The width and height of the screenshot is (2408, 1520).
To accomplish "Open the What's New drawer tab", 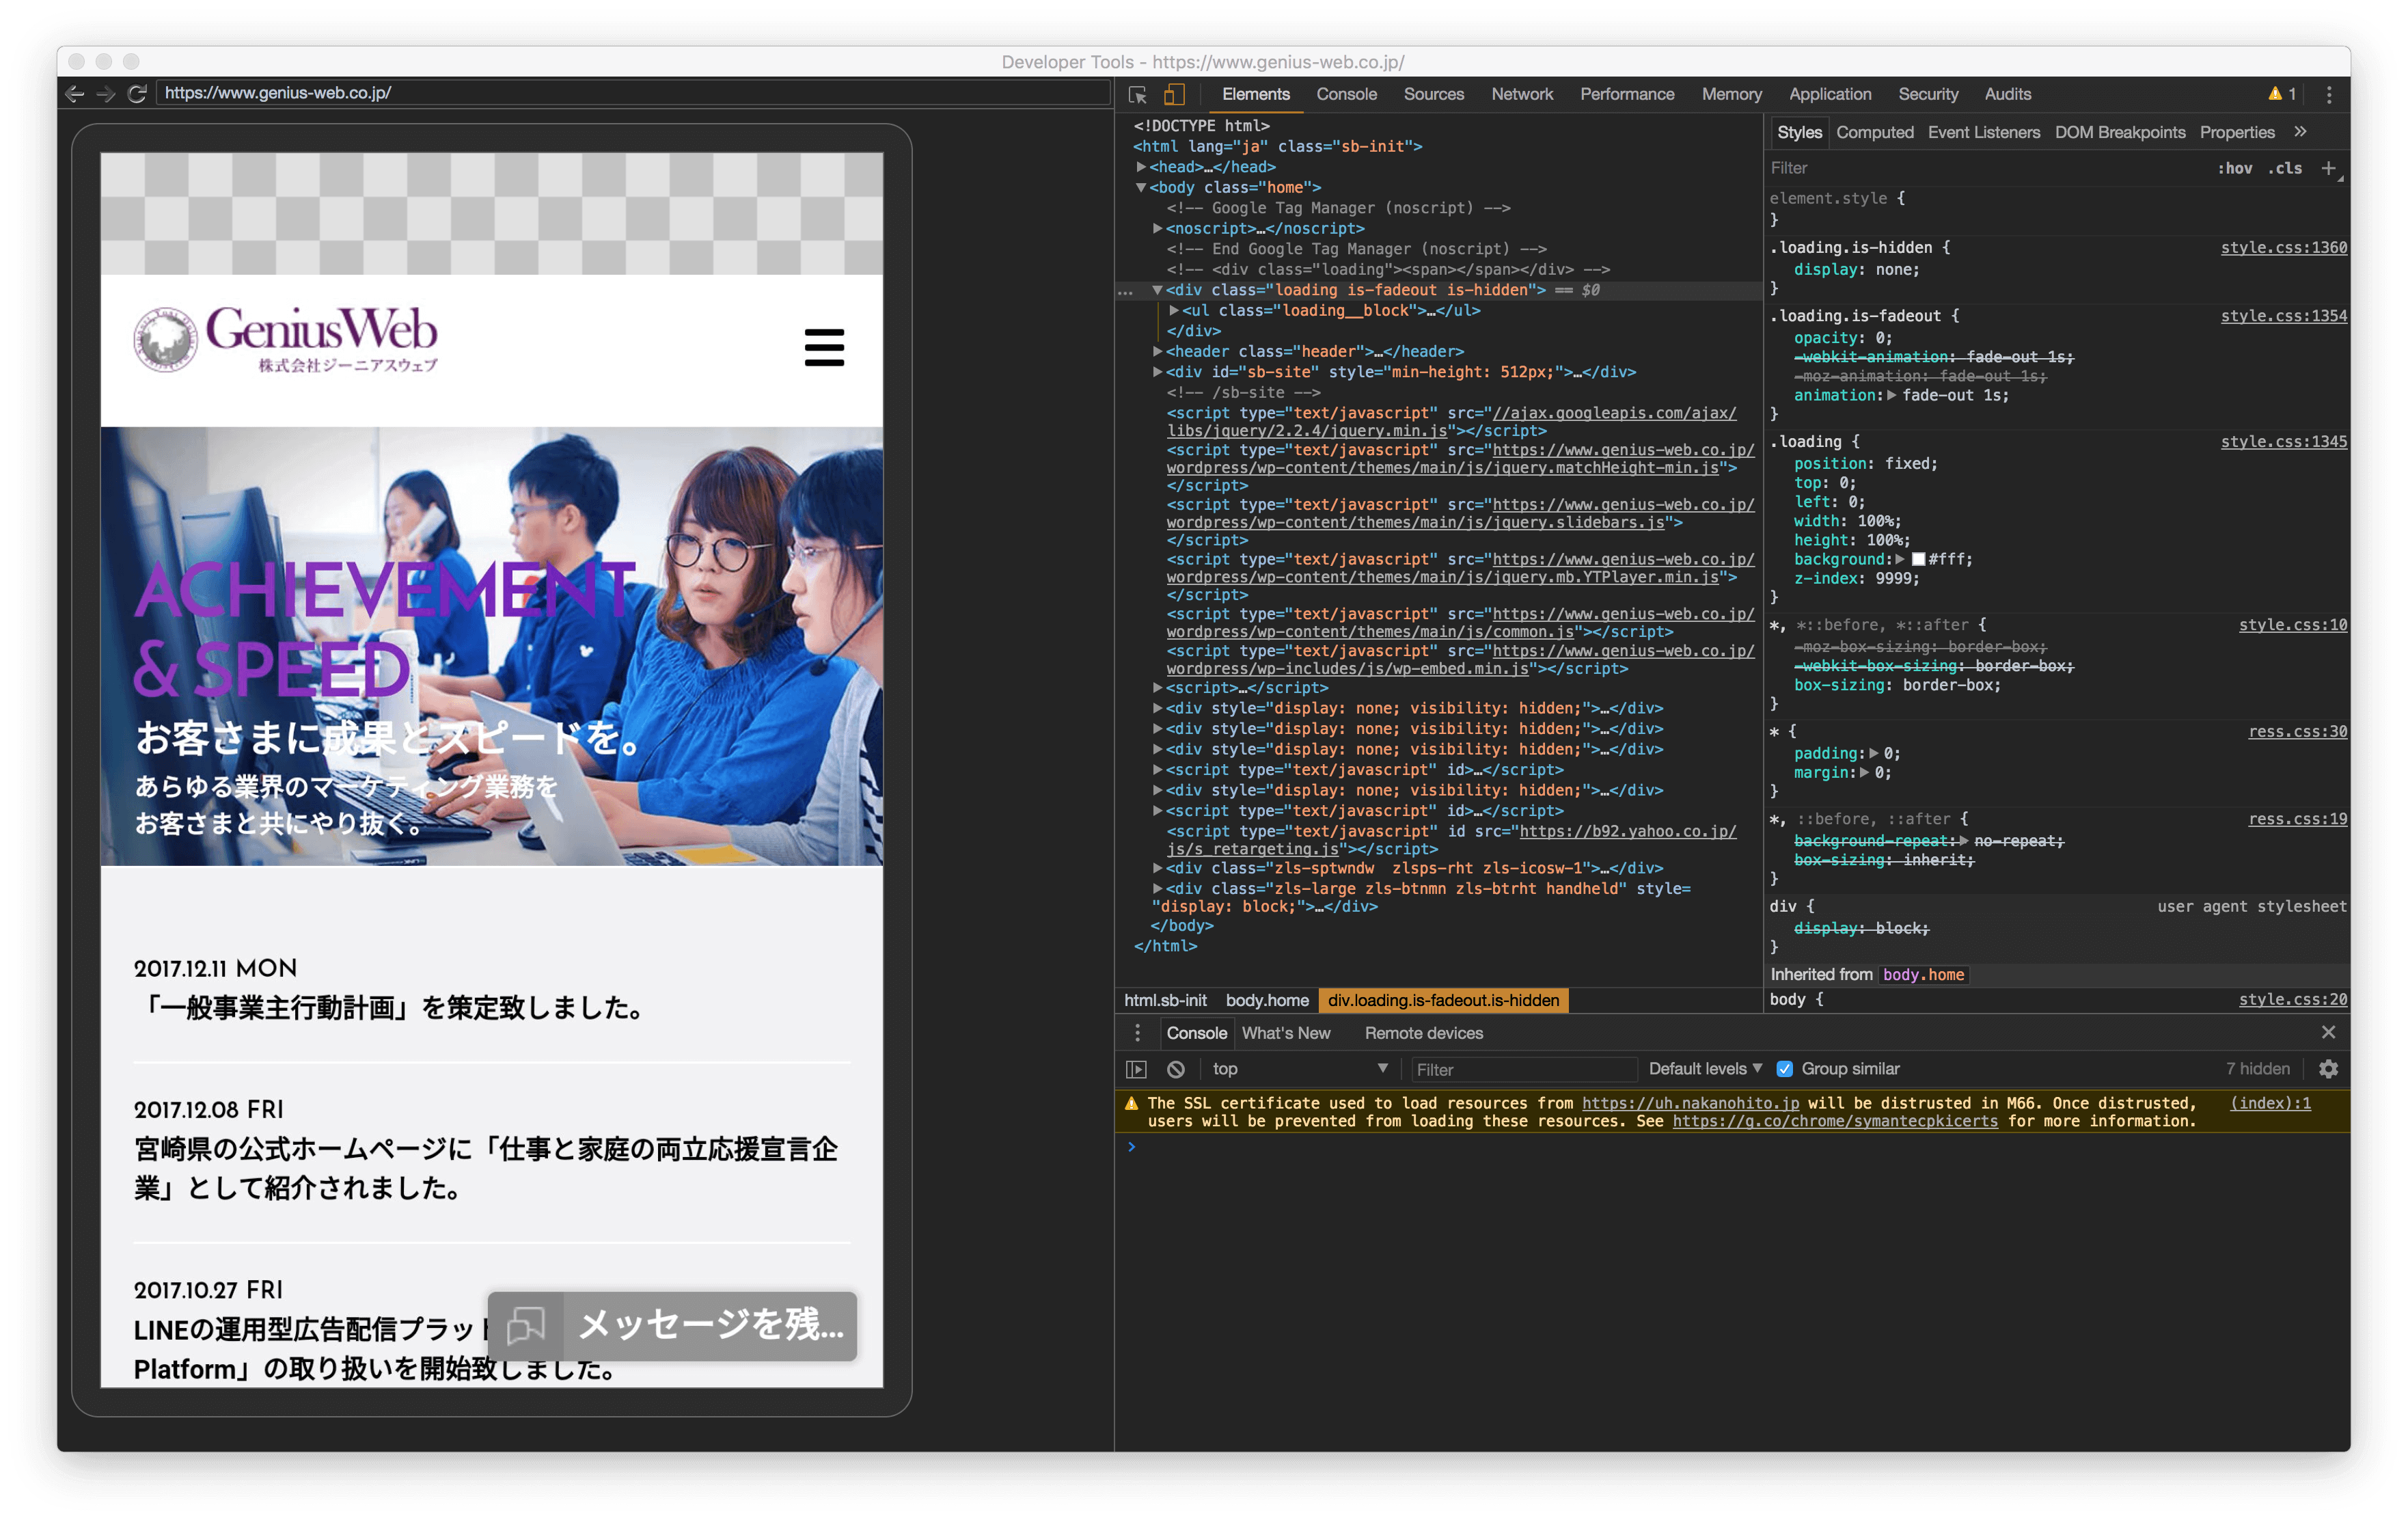I will pyautogui.click(x=1285, y=1033).
